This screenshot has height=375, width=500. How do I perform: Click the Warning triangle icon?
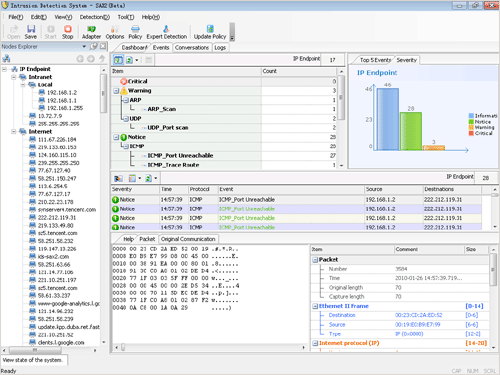coord(124,90)
